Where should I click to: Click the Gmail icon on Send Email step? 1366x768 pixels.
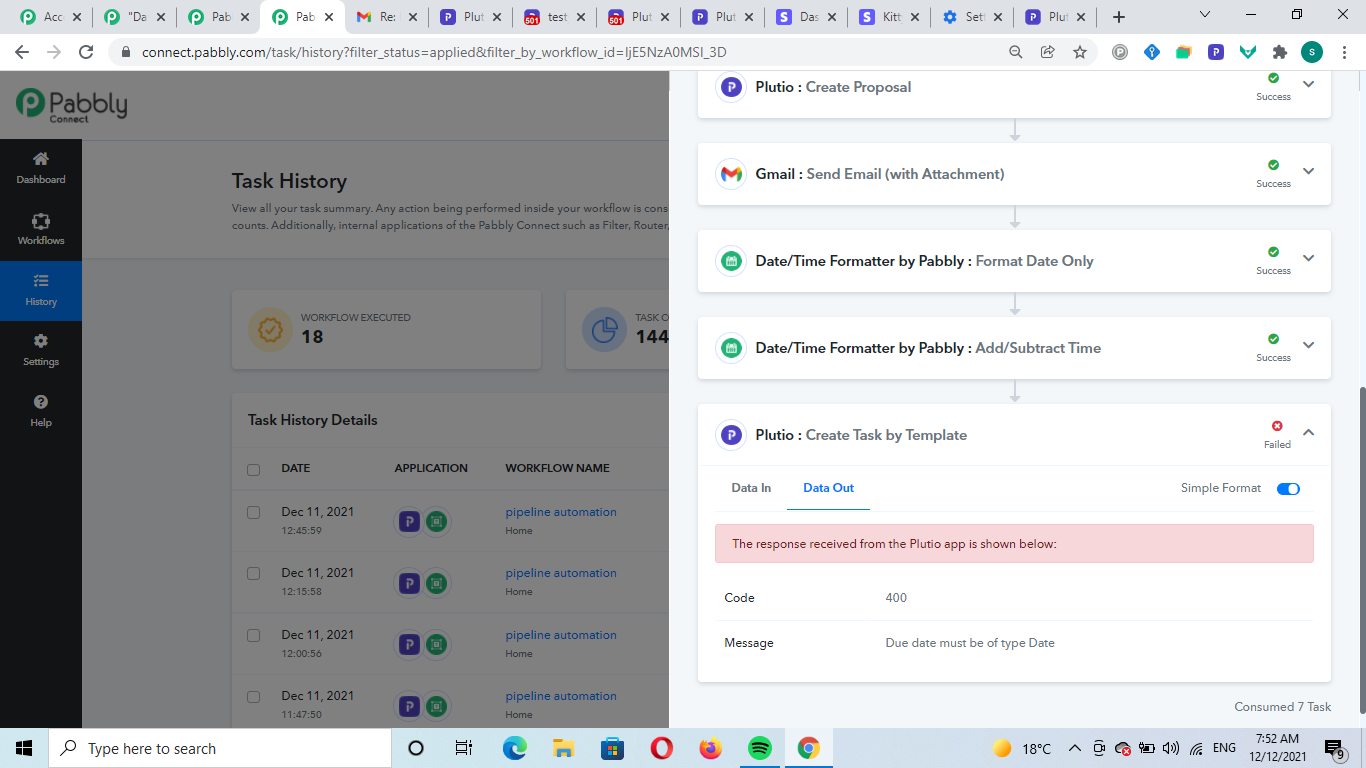pos(732,174)
